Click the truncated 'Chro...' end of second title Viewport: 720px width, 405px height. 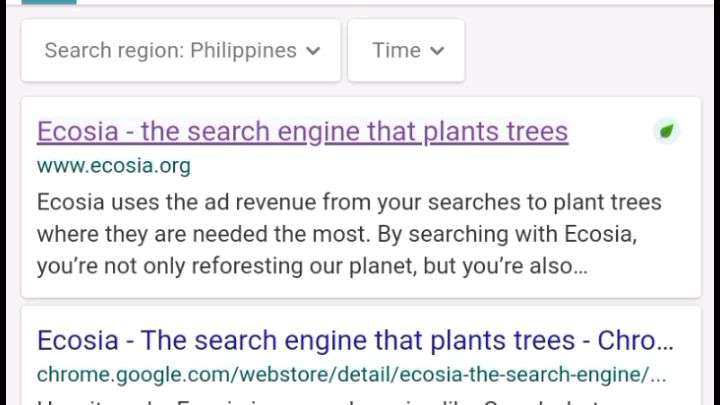click(636, 340)
